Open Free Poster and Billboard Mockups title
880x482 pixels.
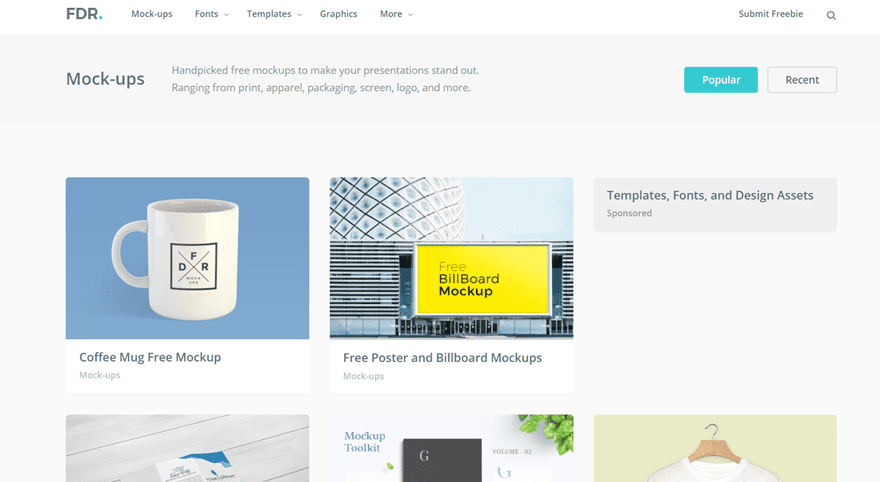pyautogui.click(x=442, y=358)
